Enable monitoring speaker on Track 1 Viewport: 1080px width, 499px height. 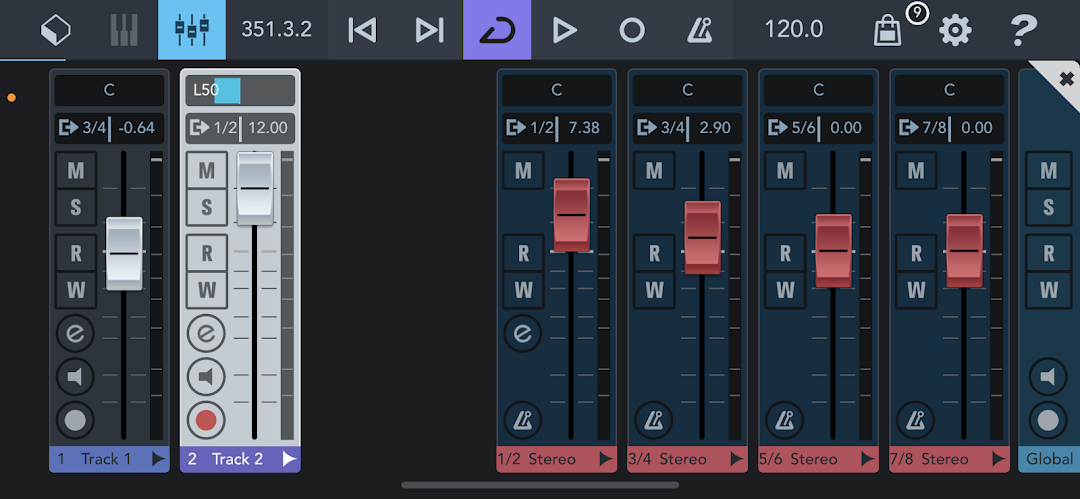tap(75, 376)
